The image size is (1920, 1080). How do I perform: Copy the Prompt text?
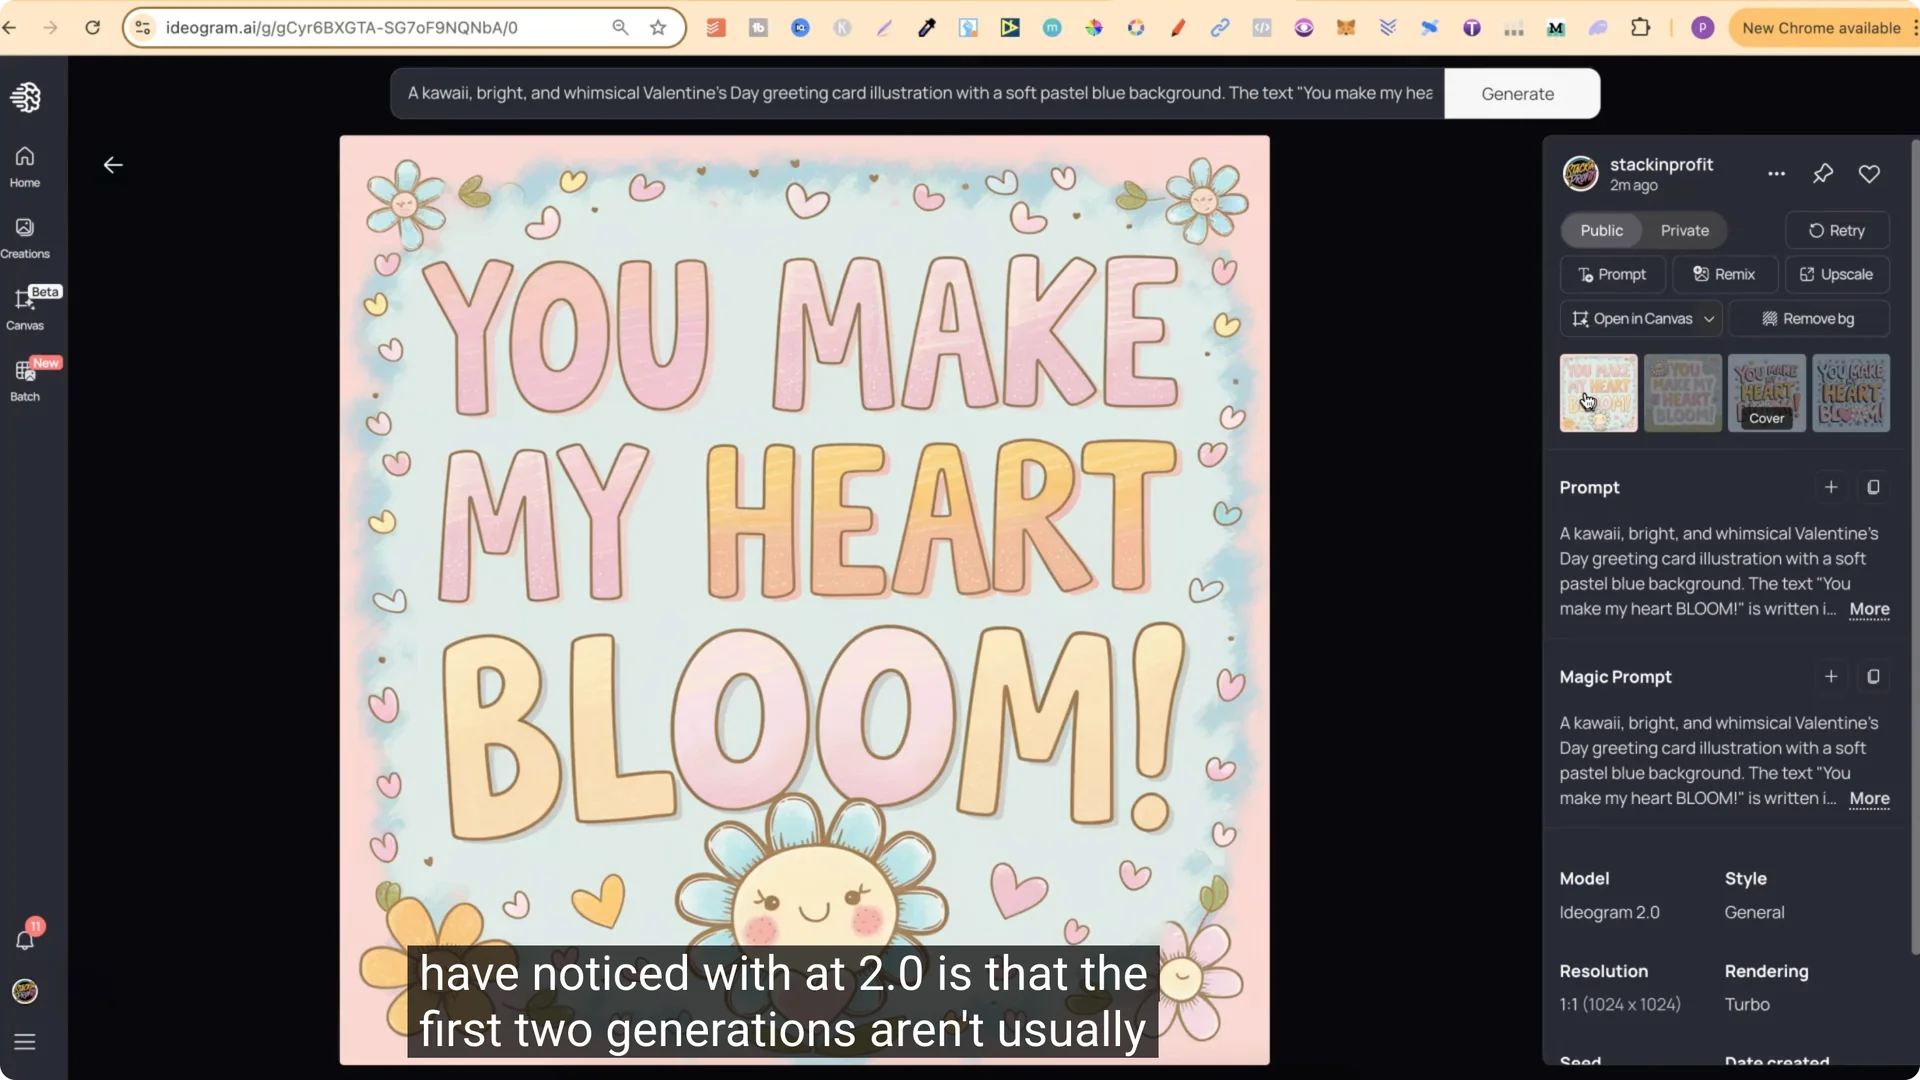pyautogui.click(x=1875, y=487)
